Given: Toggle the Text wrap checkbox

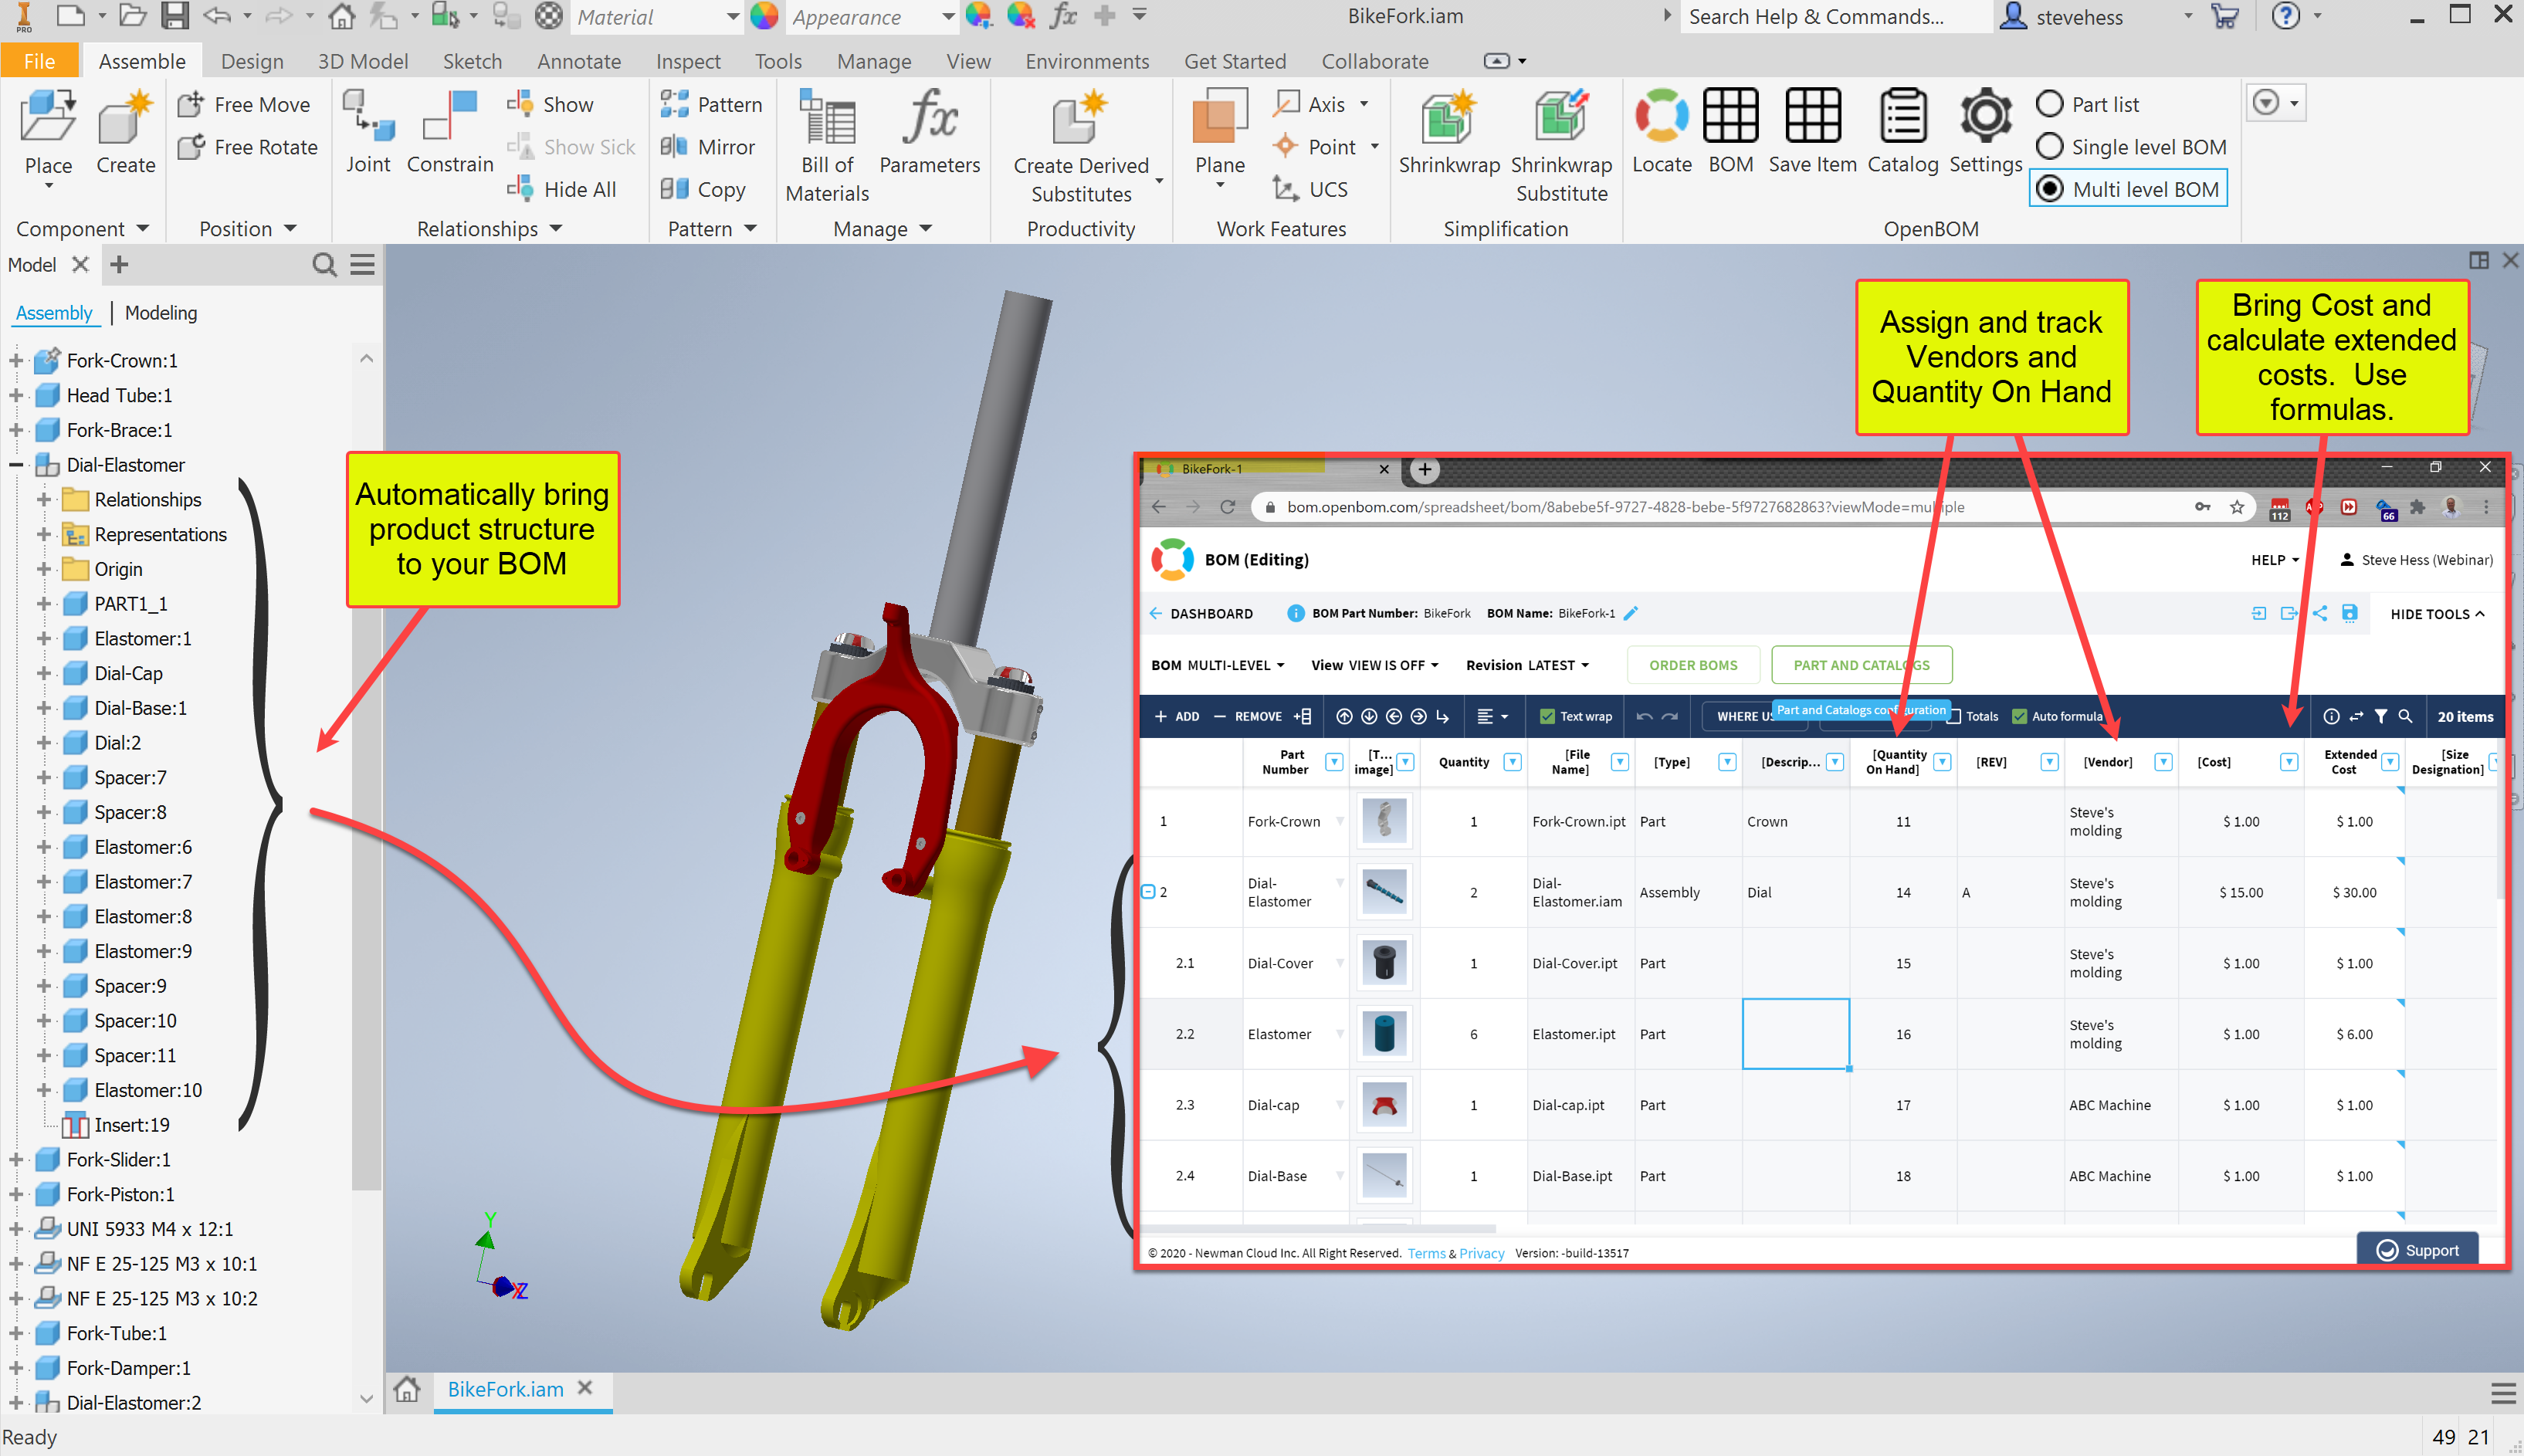Looking at the screenshot, I should pyautogui.click(x=1547, y=716).
